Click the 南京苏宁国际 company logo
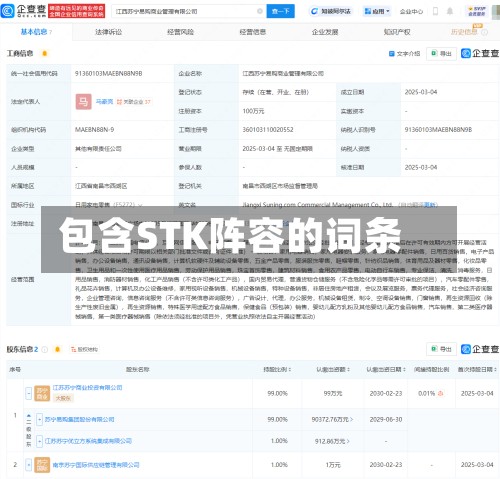 click(x=42, y=465)
